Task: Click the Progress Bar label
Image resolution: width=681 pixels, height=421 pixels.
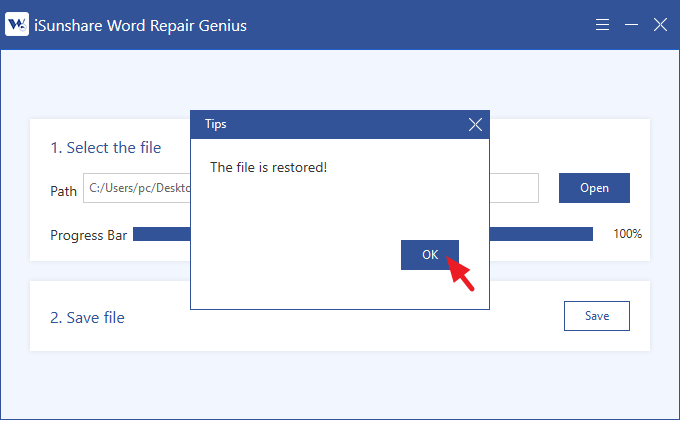Action: tap(88, 235)
